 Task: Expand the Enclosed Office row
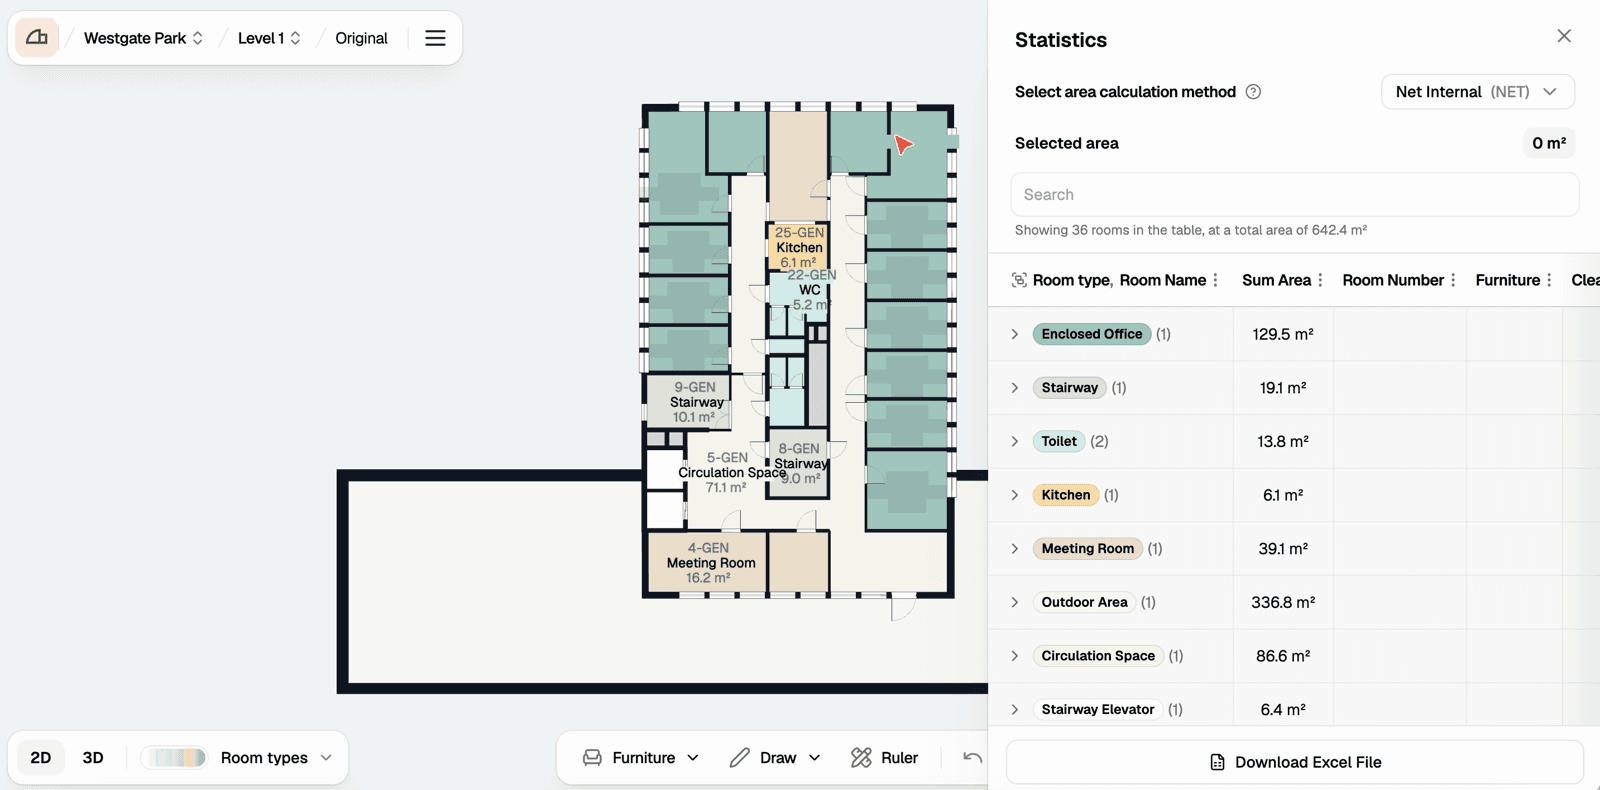click(1015, 334)
